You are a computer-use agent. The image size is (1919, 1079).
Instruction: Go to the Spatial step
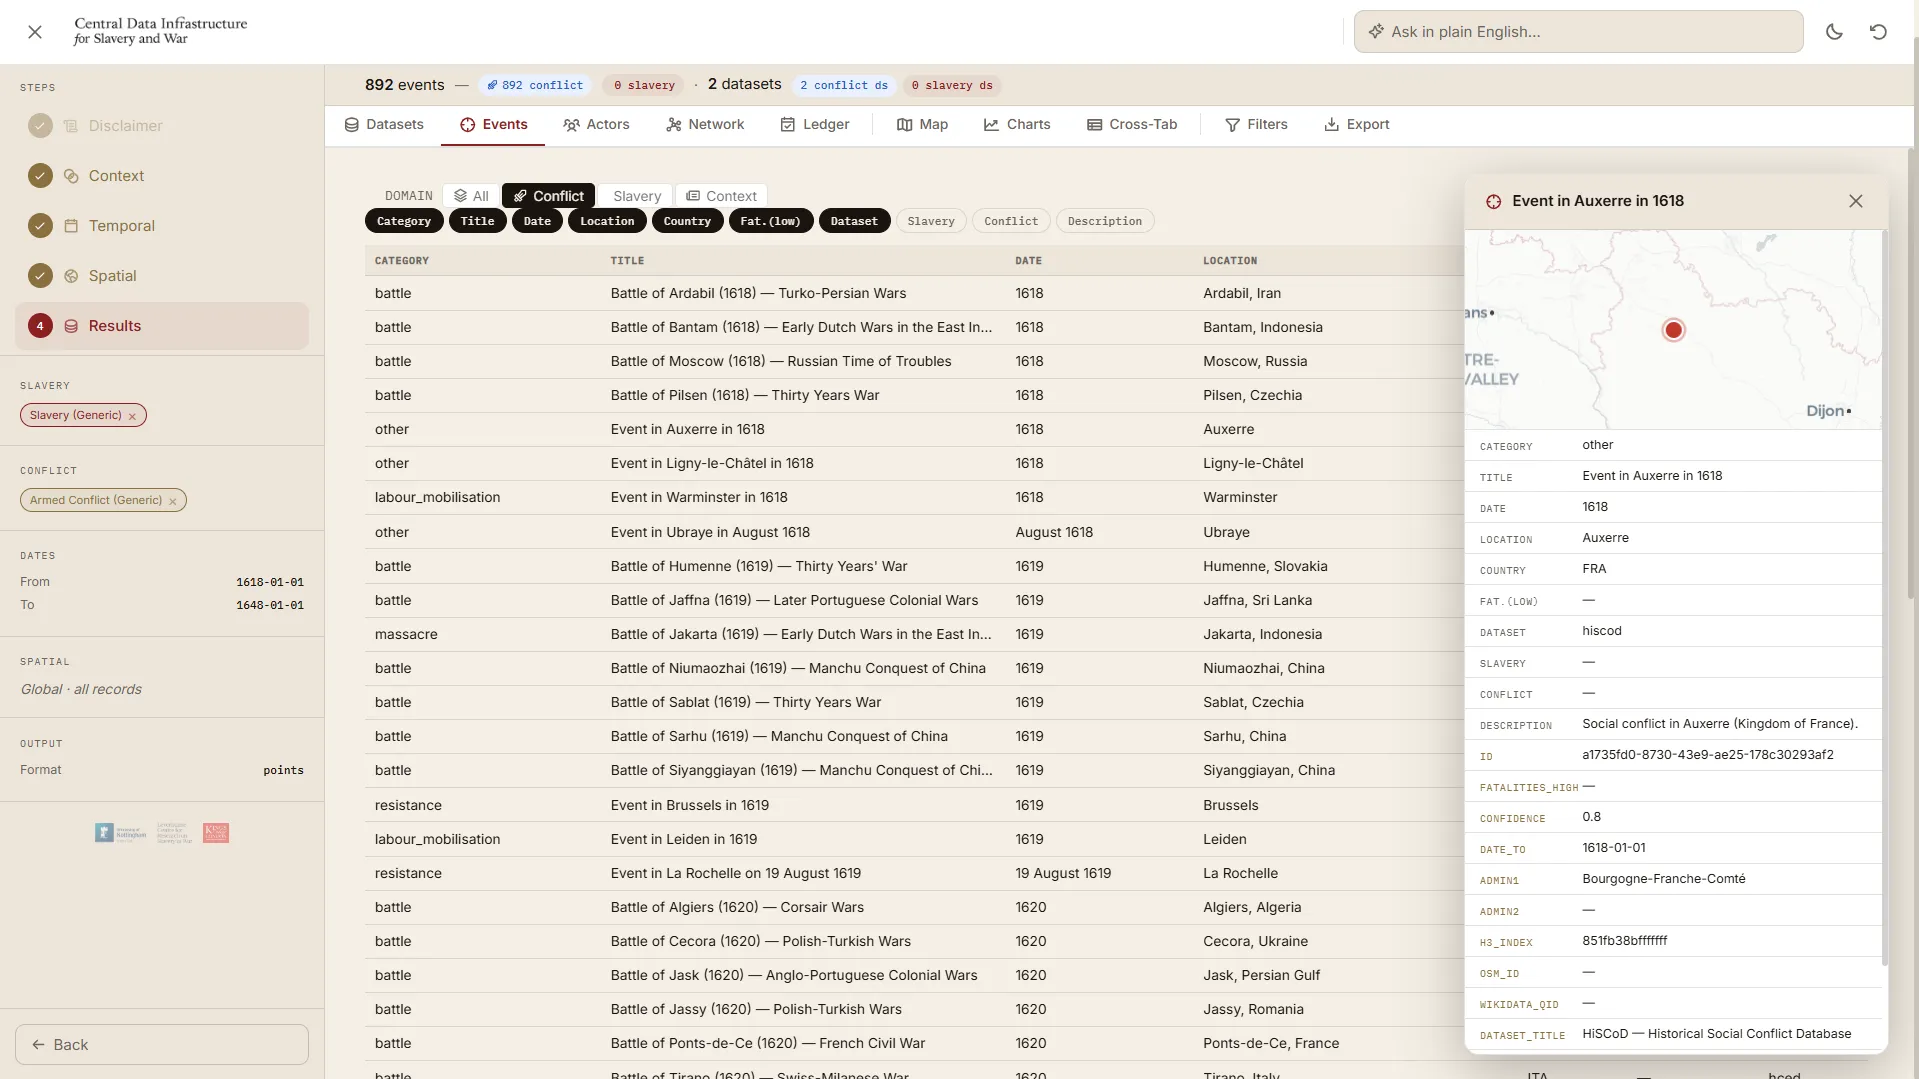click(x=162, y=276)
